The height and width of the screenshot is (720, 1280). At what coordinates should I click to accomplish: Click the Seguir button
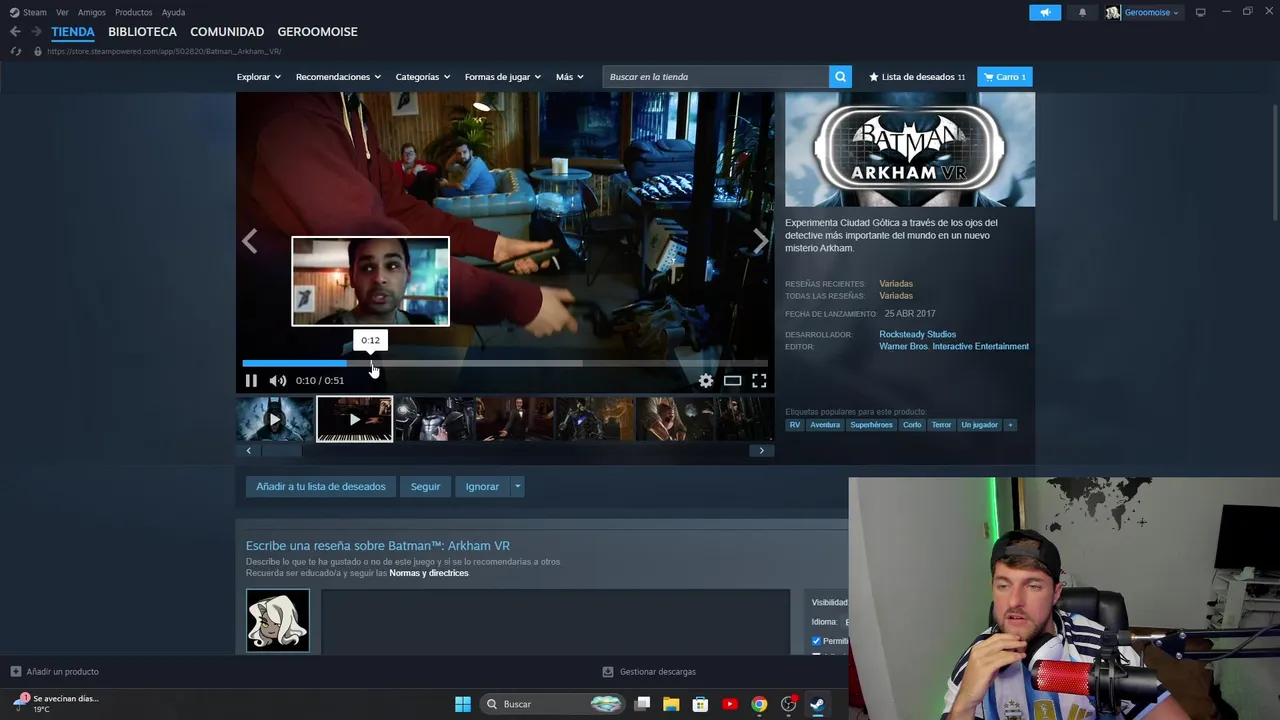[x=425, y=487]
